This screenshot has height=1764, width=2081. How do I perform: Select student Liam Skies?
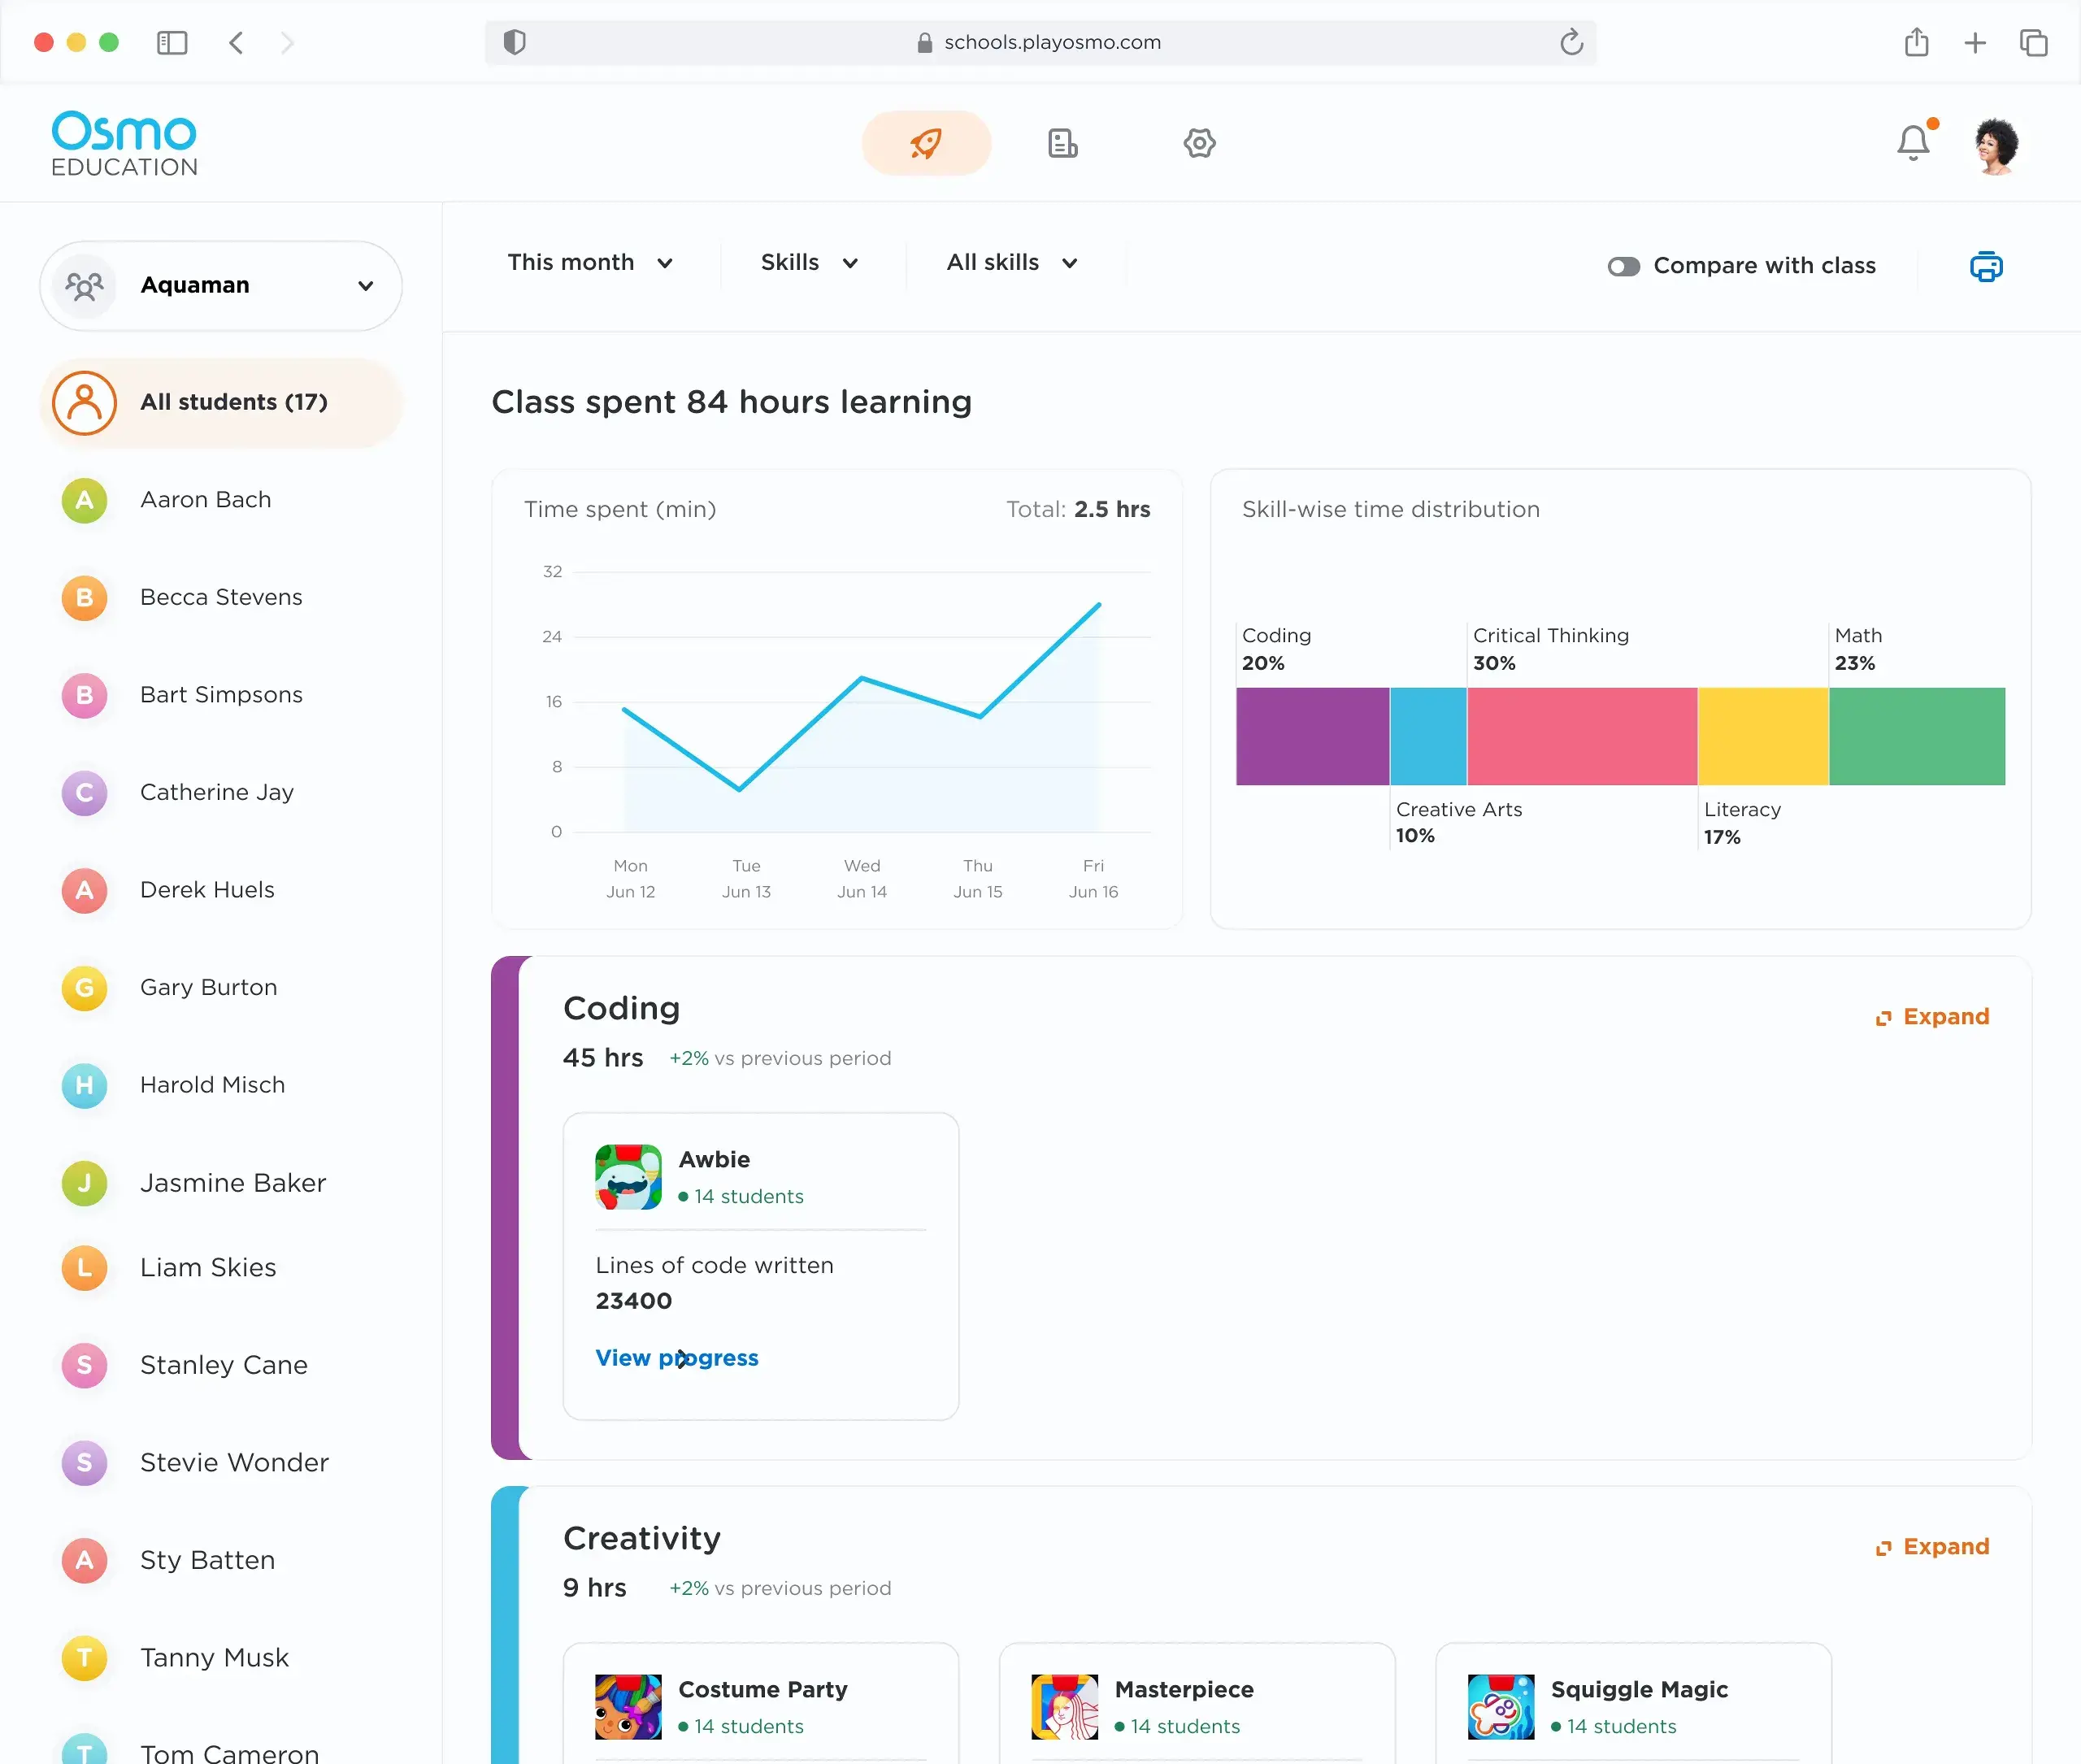click(221, 1268)
